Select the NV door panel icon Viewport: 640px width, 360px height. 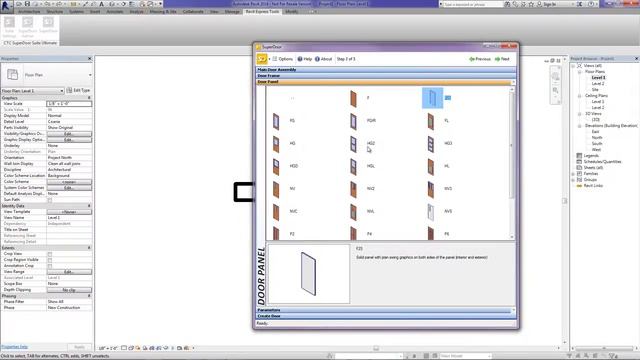(276, 189)
